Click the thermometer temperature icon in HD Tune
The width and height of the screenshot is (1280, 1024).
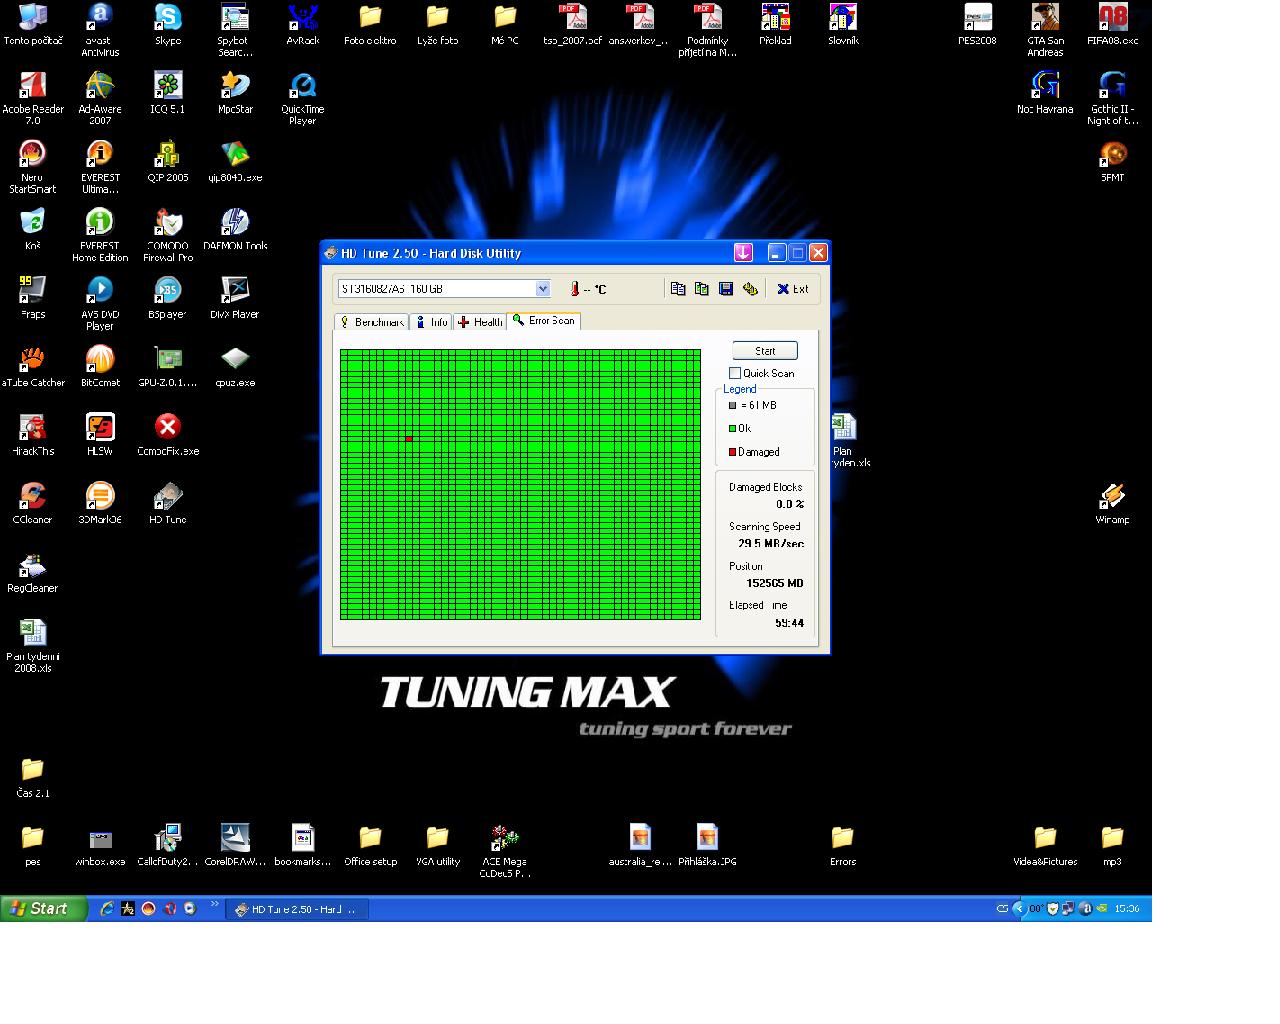tap(575, 289)
